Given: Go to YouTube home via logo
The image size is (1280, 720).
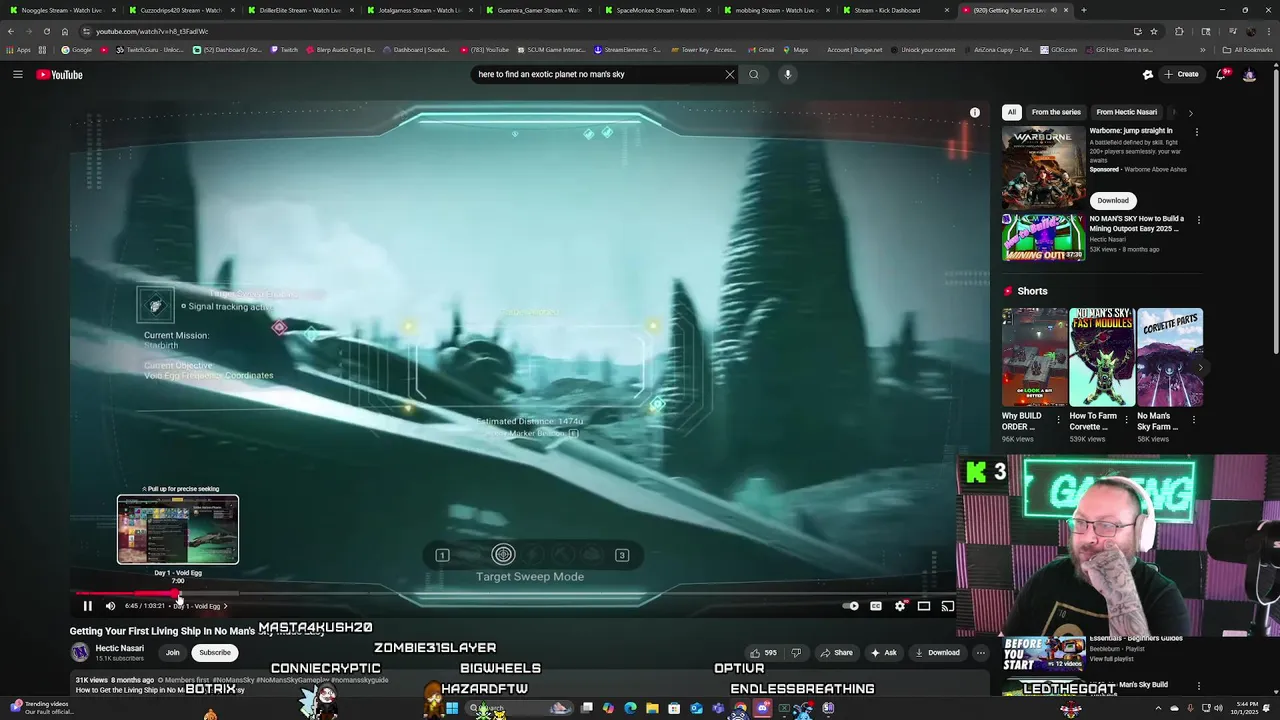Looking at the screenshot, I should click(x=60, y=74).
